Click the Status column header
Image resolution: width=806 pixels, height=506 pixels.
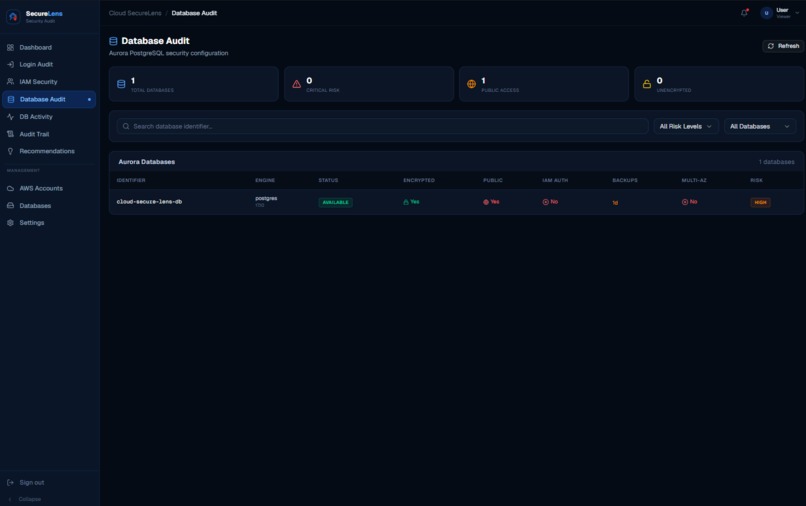click(x=328, y=180)
